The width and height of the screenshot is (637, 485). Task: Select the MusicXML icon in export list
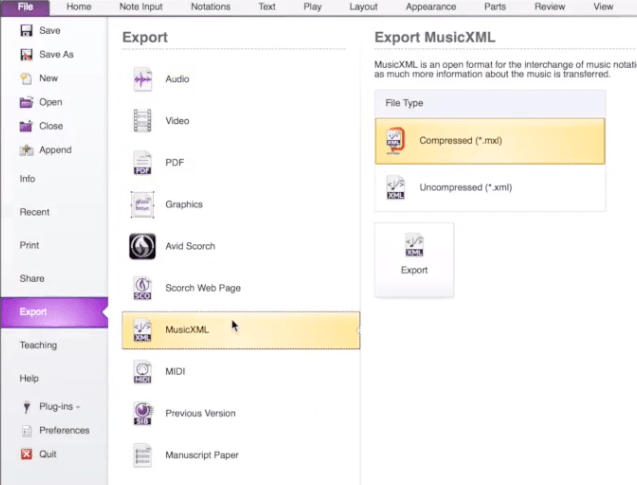[143, 330]
